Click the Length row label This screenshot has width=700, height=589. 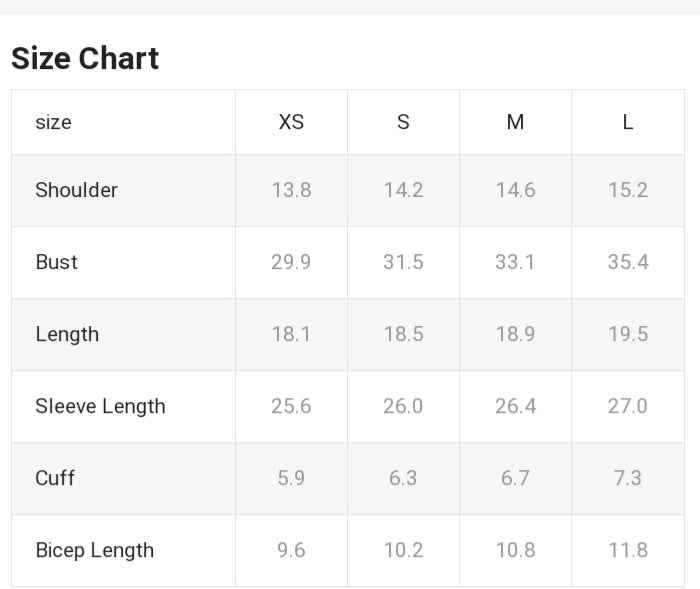pos(67,334)
